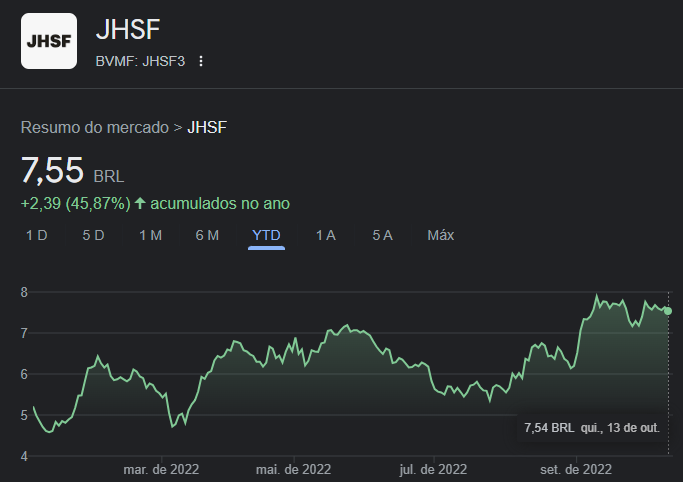Click the JHSF breadcrumb text
The height and width of the screenshot is (482, 683).
(x=207, y=128)
